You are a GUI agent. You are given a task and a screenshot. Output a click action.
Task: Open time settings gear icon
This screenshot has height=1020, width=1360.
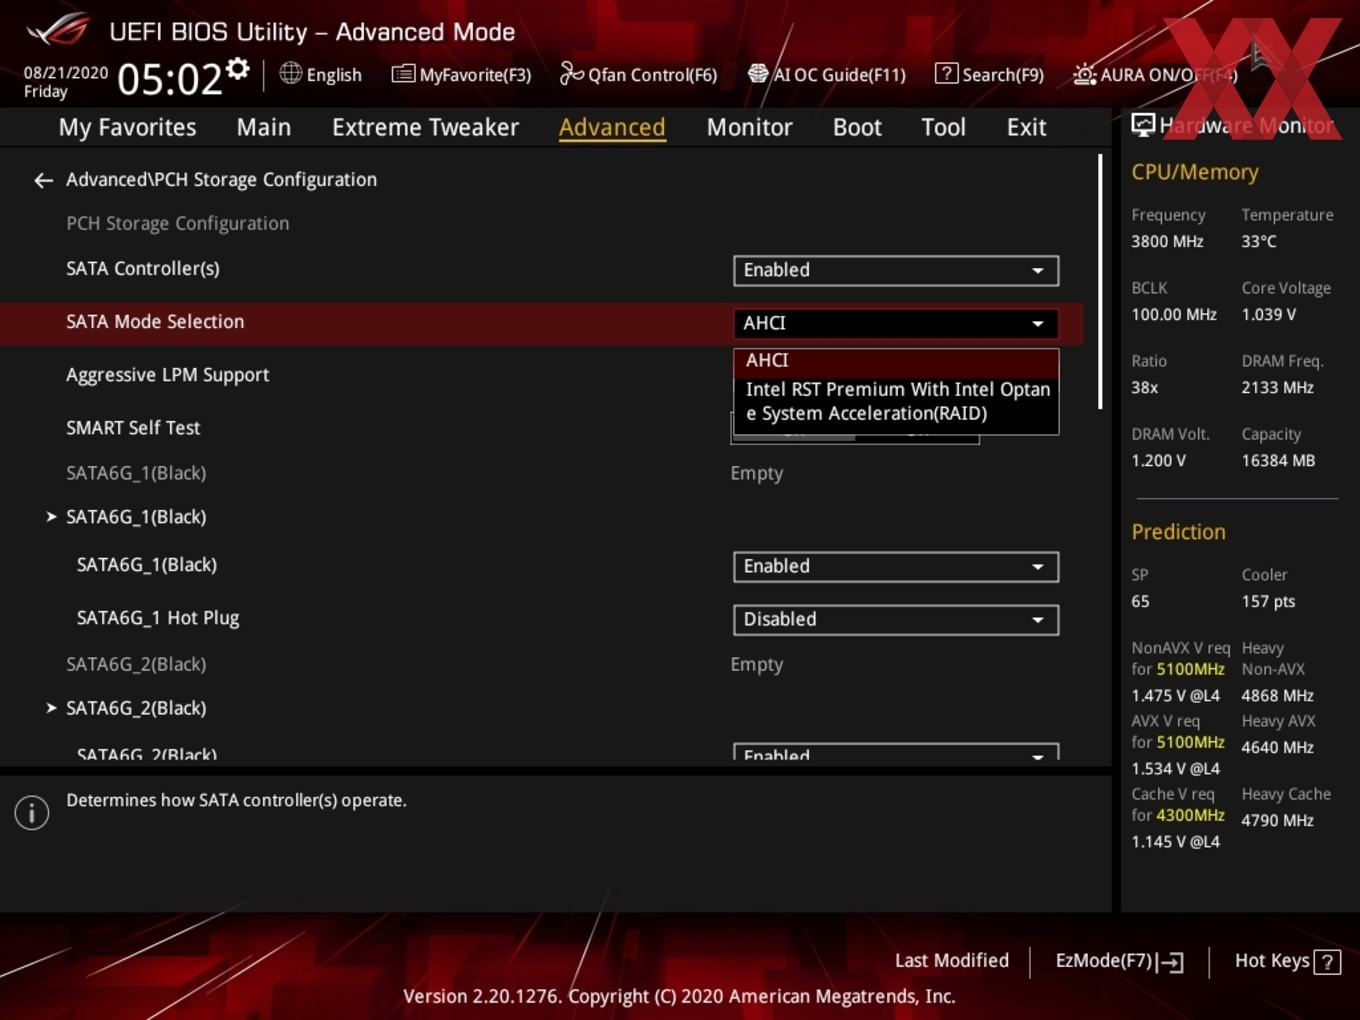click(237, 69)
